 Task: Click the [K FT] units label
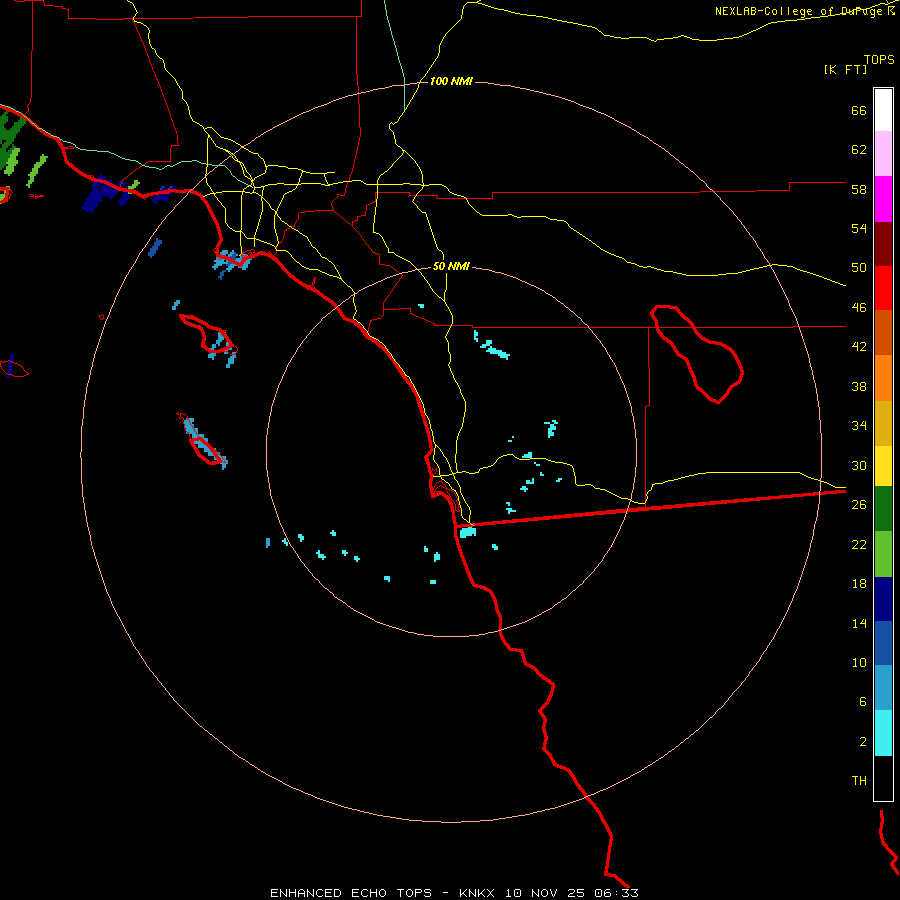(845, 69)
